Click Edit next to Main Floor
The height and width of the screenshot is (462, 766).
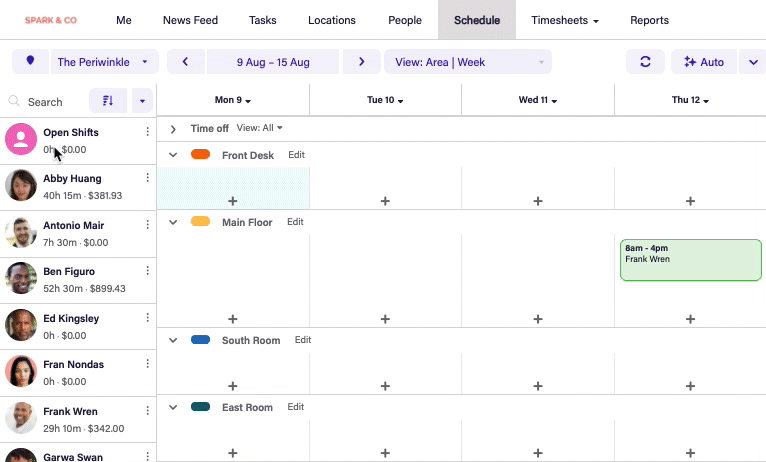click(x=296, y=222)
